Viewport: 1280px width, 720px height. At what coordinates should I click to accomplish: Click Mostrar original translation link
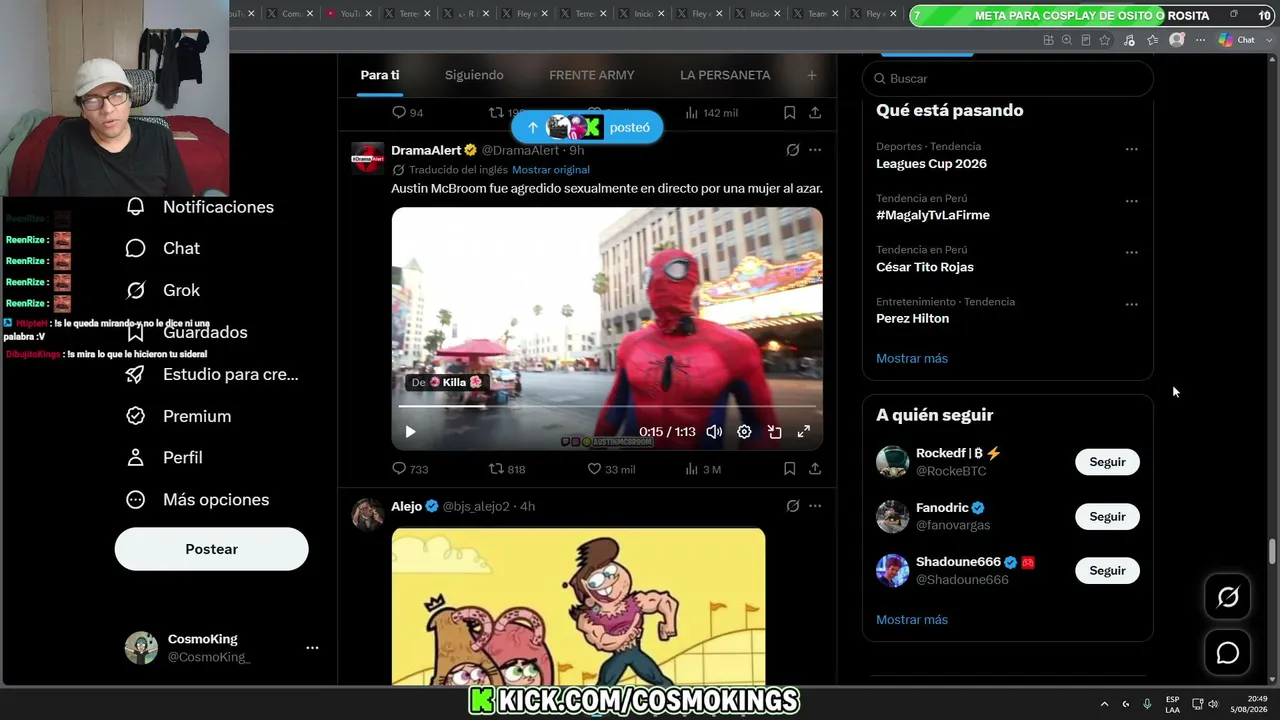tap(551, 170)
